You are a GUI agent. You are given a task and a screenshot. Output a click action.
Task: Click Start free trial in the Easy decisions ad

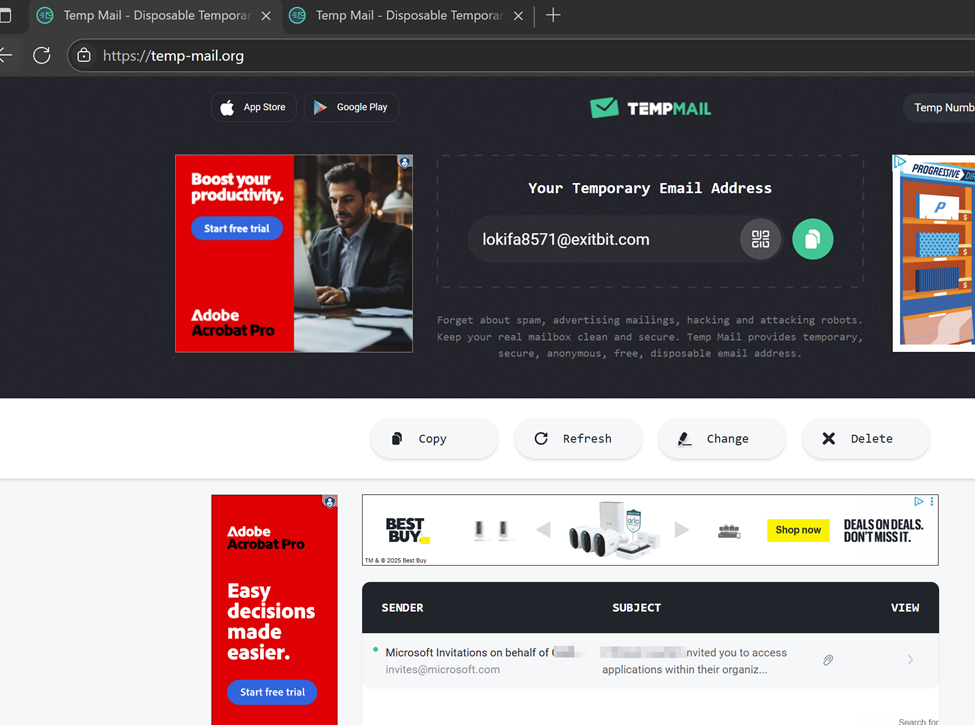pyautogui.click(x=272, y=692)
